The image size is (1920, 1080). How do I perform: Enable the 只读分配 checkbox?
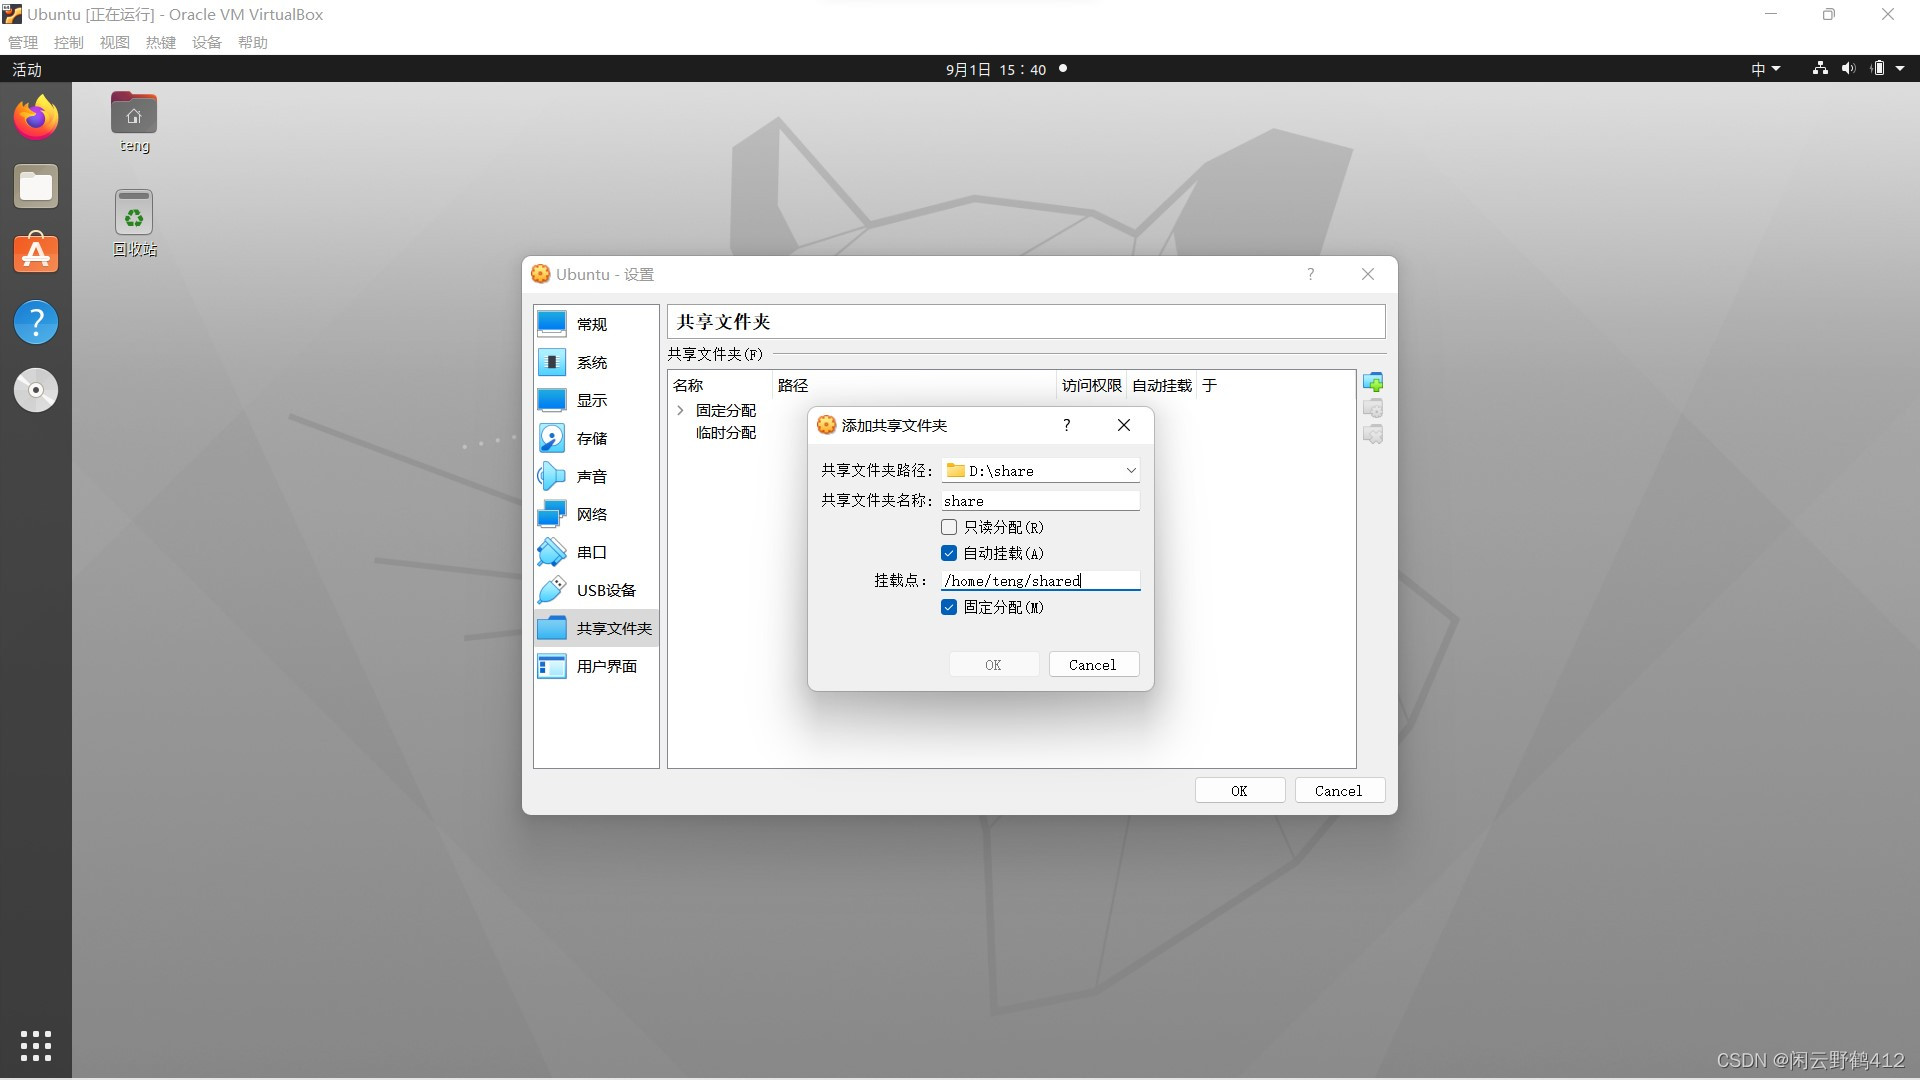[x=949, y=527]
